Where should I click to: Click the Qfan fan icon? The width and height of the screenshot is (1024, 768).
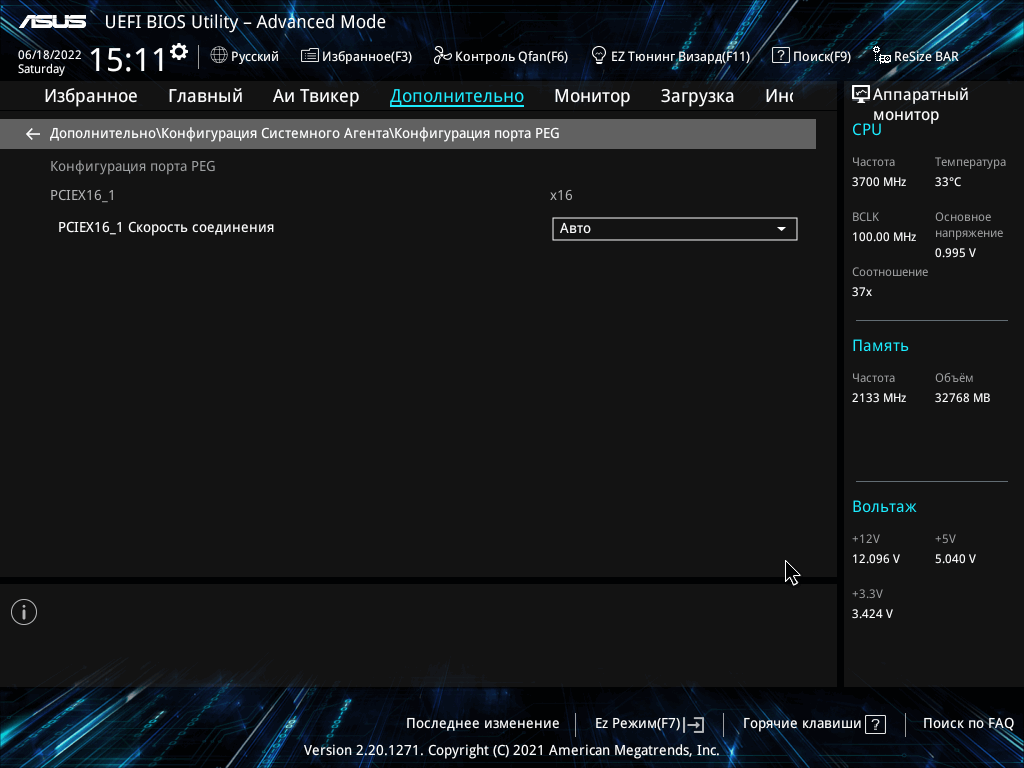(442, 56)
